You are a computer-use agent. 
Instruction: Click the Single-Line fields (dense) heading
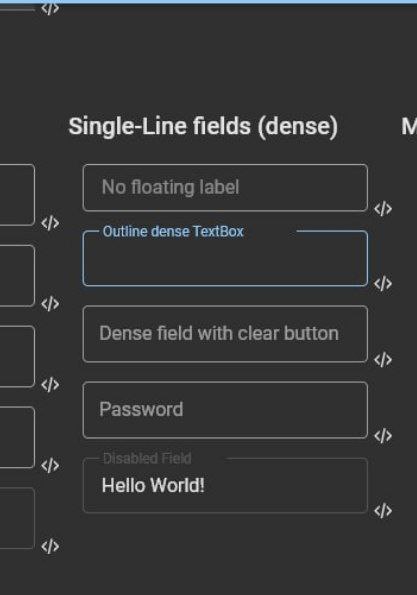(203, 126)
